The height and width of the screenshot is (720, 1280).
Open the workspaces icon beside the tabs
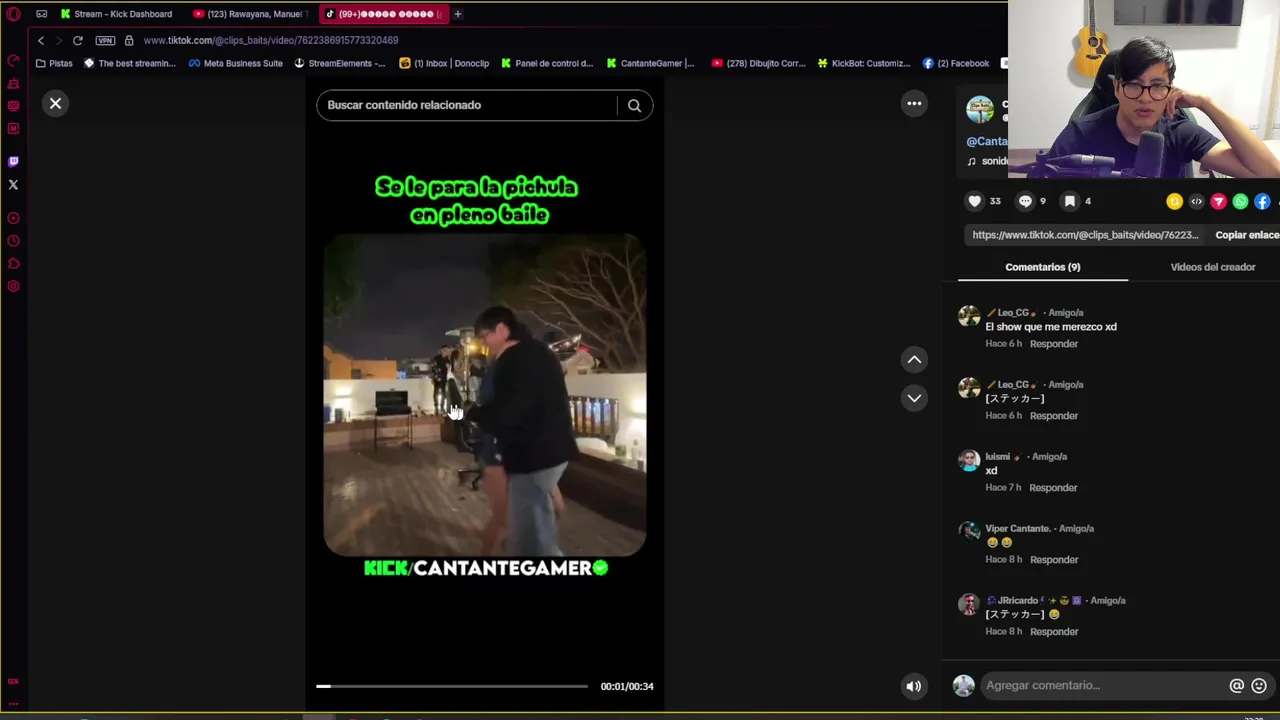(41, 14)
